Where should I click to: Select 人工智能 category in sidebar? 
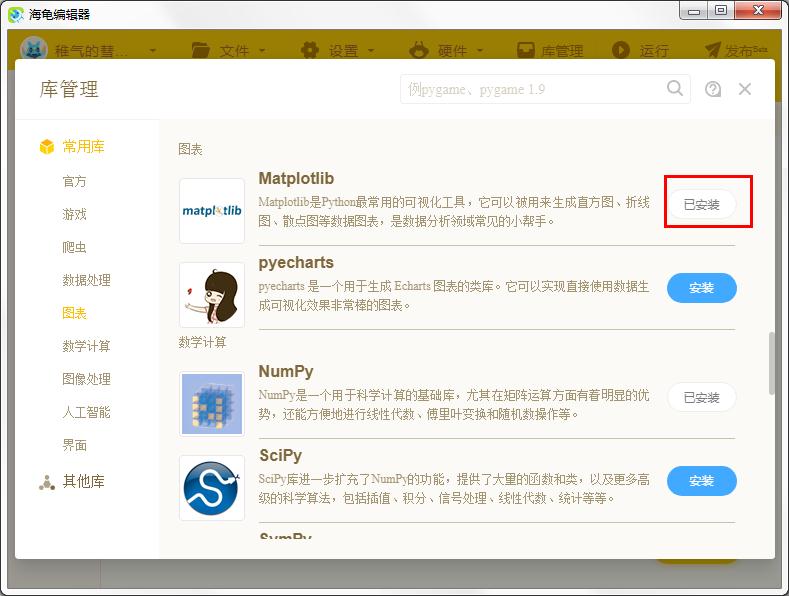87,412
